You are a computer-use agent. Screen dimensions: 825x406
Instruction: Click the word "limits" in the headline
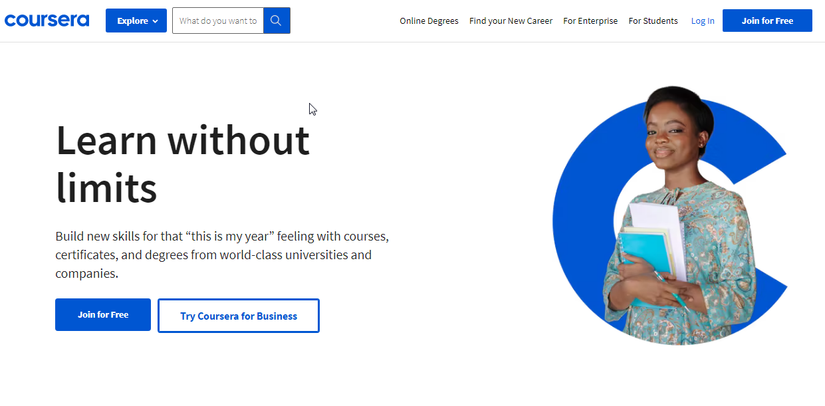click(x=106, y=187)
